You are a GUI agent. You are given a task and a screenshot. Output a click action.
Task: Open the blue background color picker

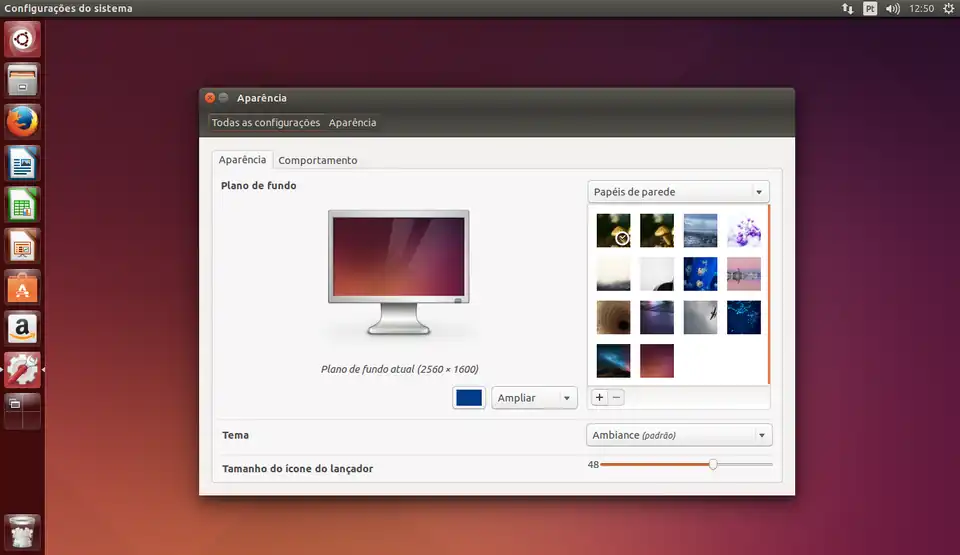469,398
